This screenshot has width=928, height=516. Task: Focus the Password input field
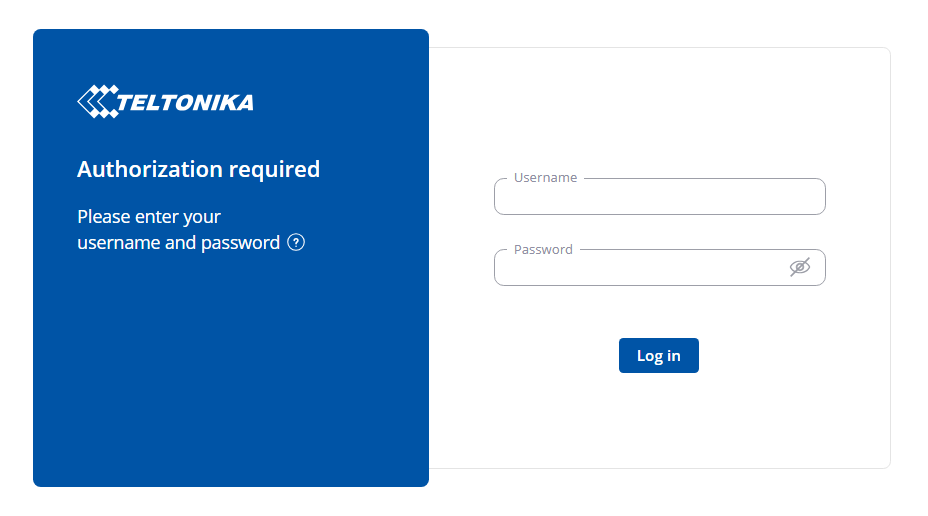point(640,268)
